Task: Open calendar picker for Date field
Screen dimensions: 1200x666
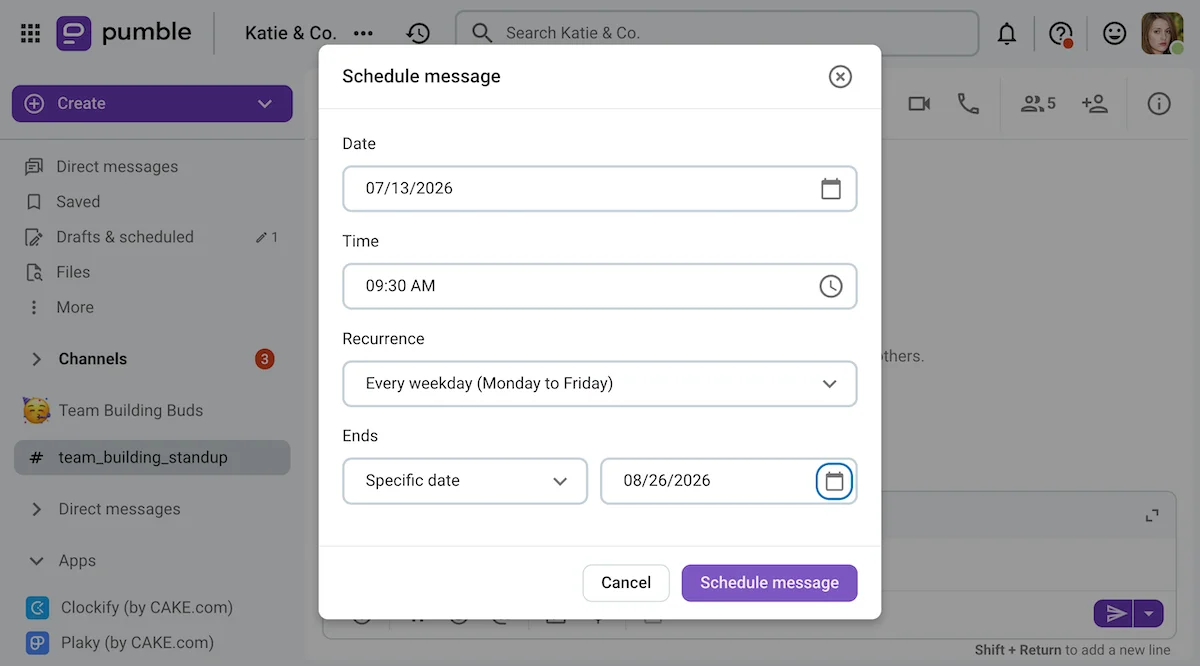Action: (x=831, y=188)
